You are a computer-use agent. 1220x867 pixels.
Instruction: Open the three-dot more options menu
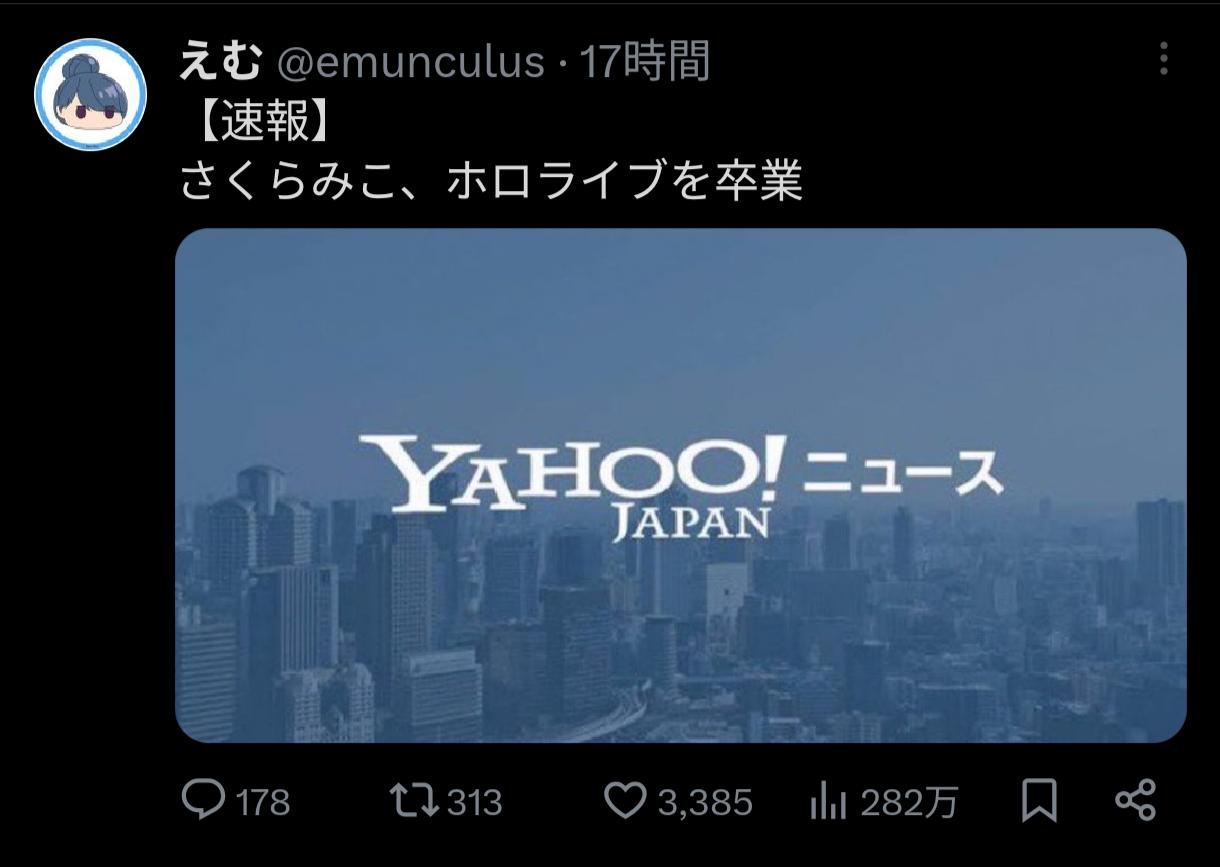(1163, 59)
